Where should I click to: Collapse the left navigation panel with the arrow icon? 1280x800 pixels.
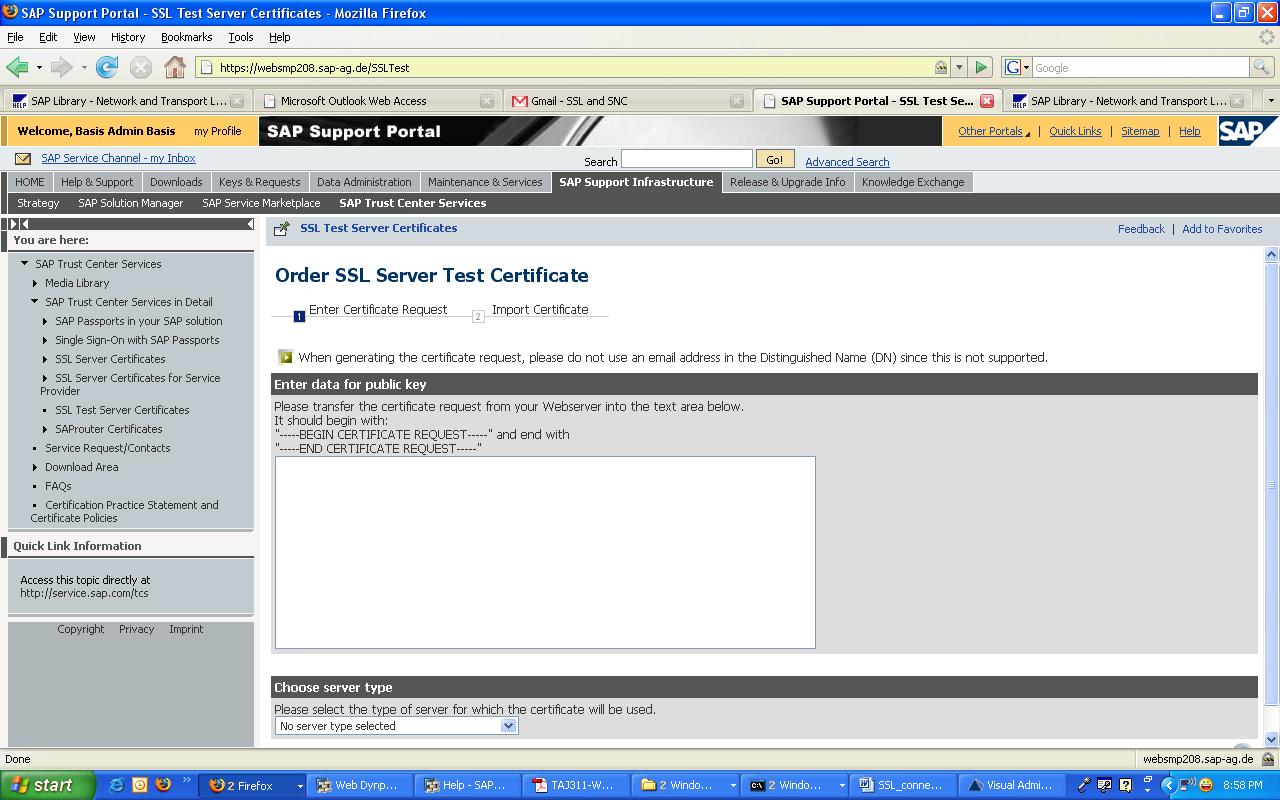coord(249,223)
